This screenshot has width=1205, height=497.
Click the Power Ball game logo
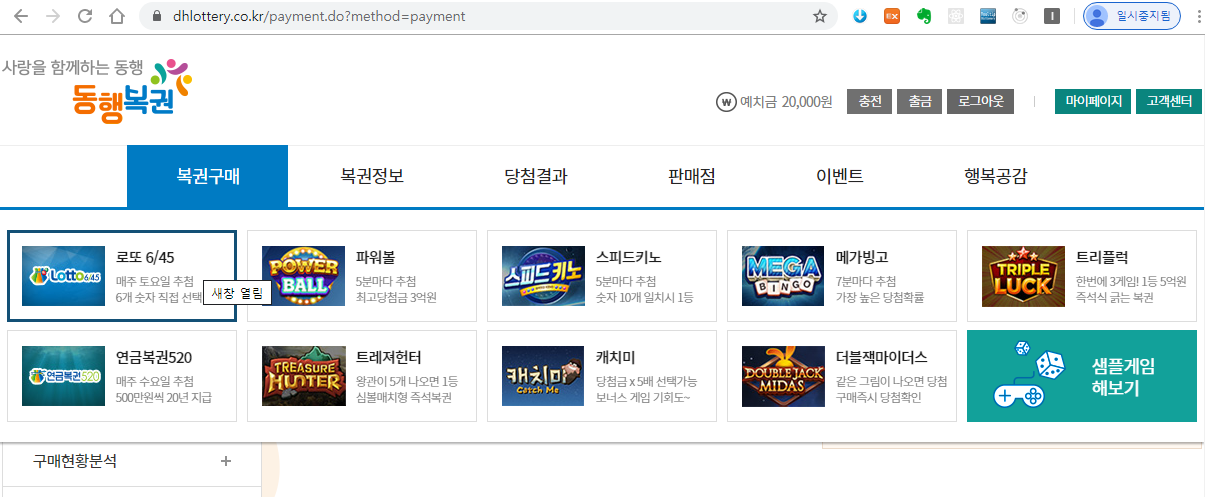[303, 276]
